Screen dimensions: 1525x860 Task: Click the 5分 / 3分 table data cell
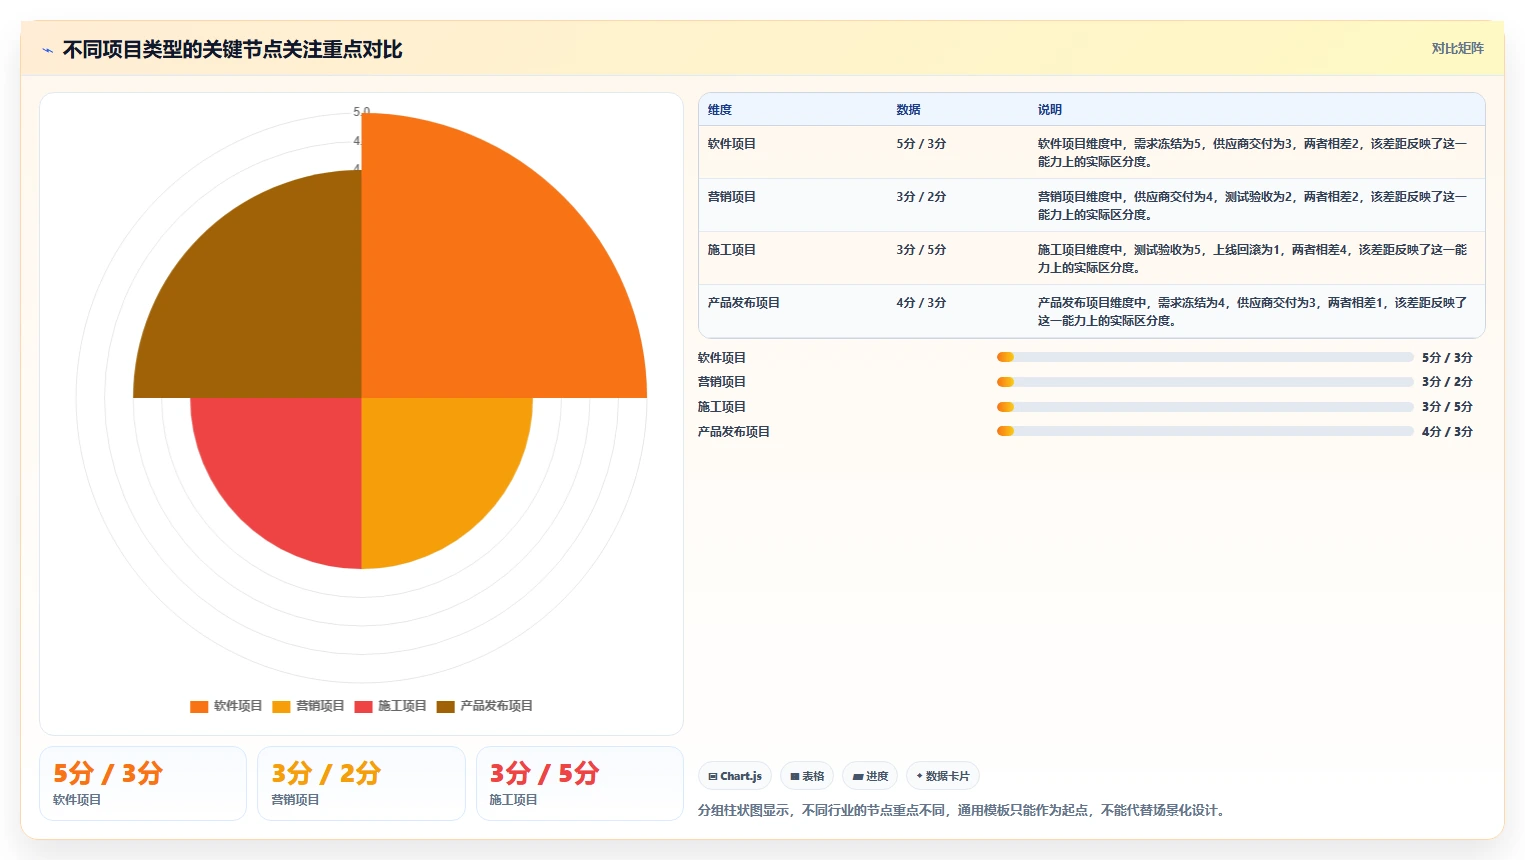click(x=921, y=144)
